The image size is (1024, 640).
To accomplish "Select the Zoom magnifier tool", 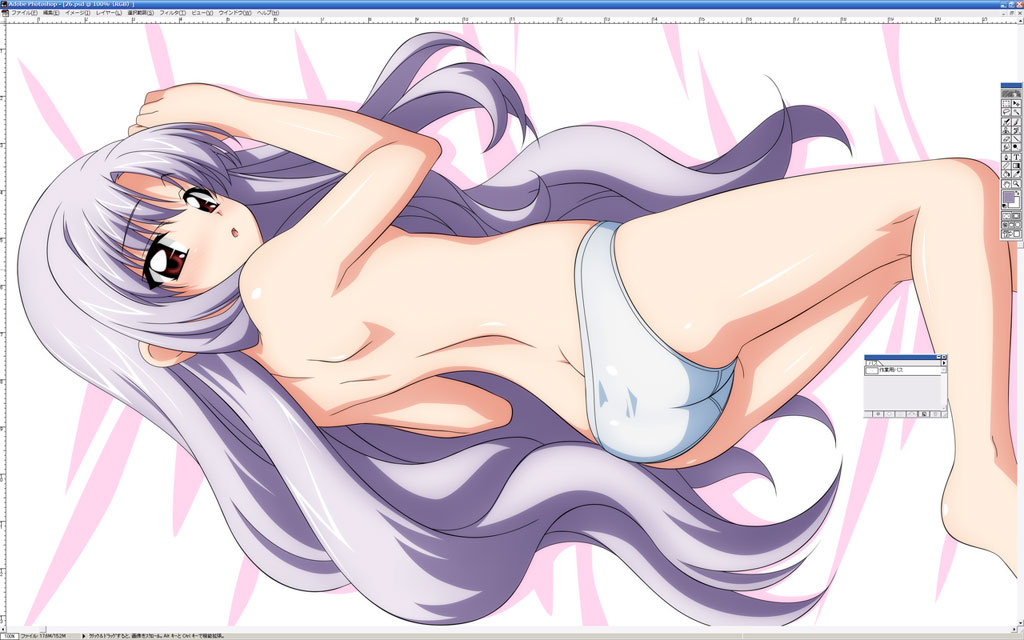I will (x=1017, y=184).
